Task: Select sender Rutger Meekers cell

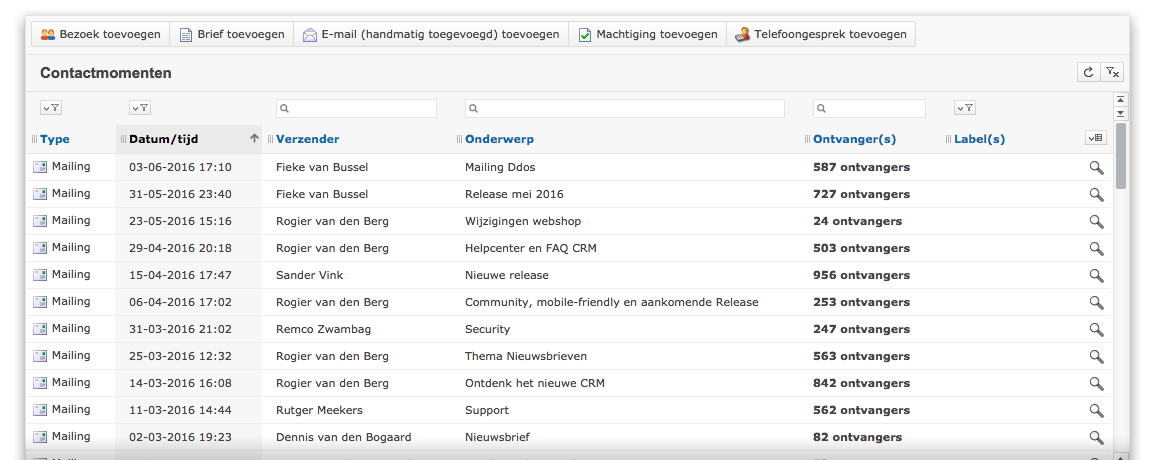Action: tap(319, 410)
